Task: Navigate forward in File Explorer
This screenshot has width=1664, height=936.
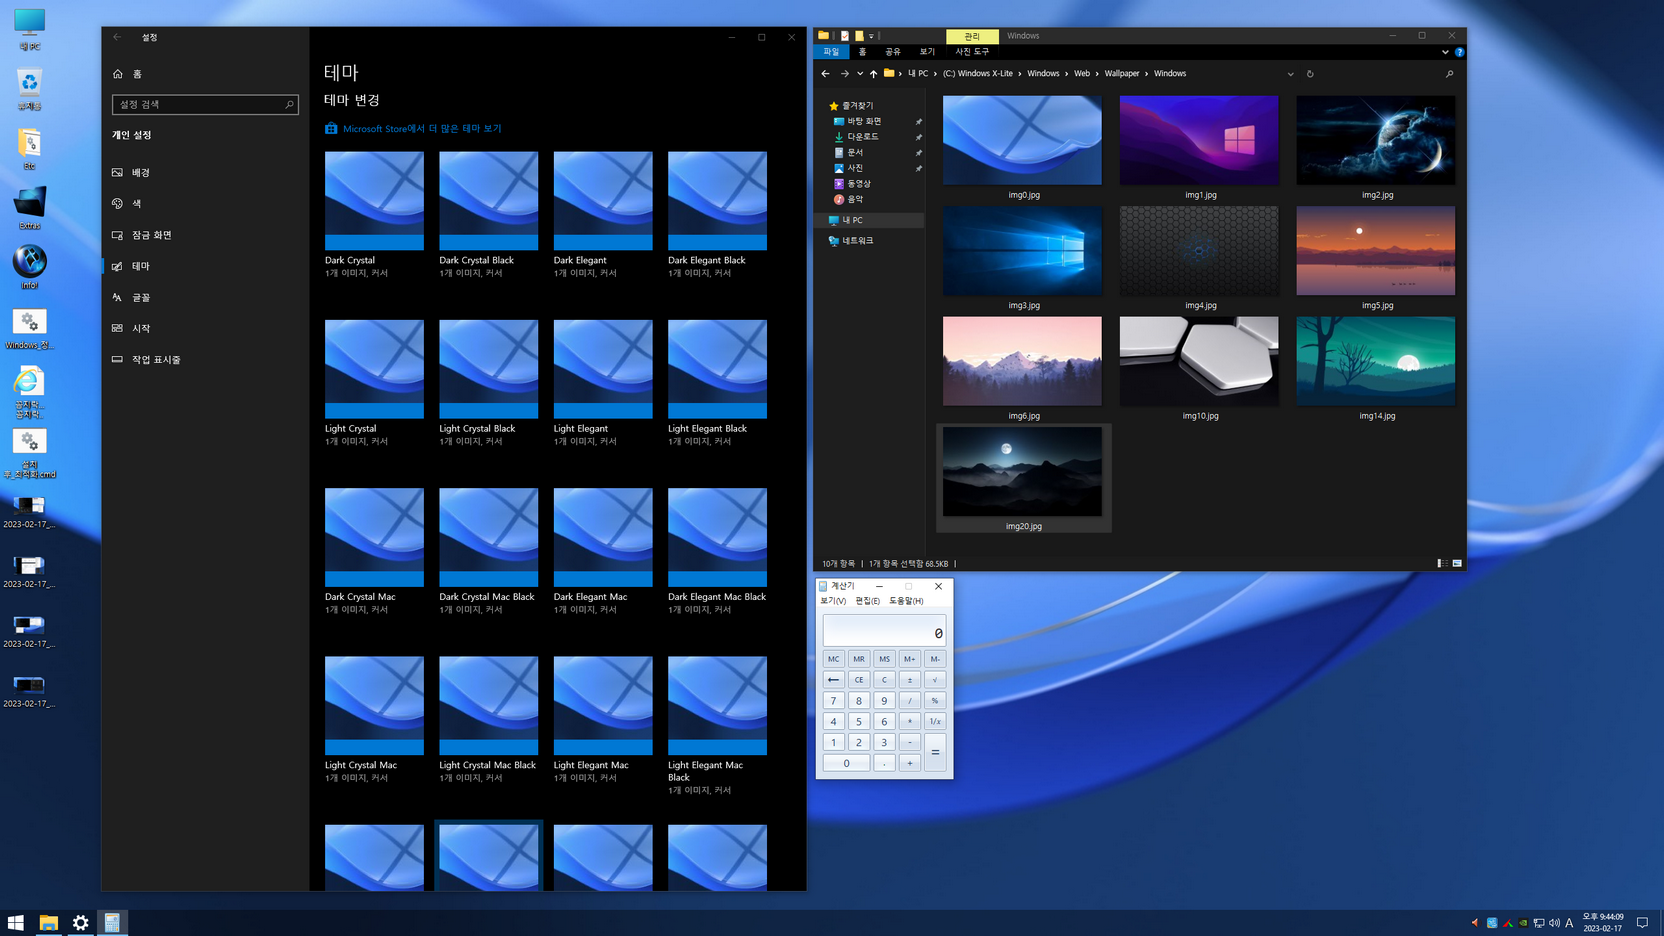Action: (845, 74)
